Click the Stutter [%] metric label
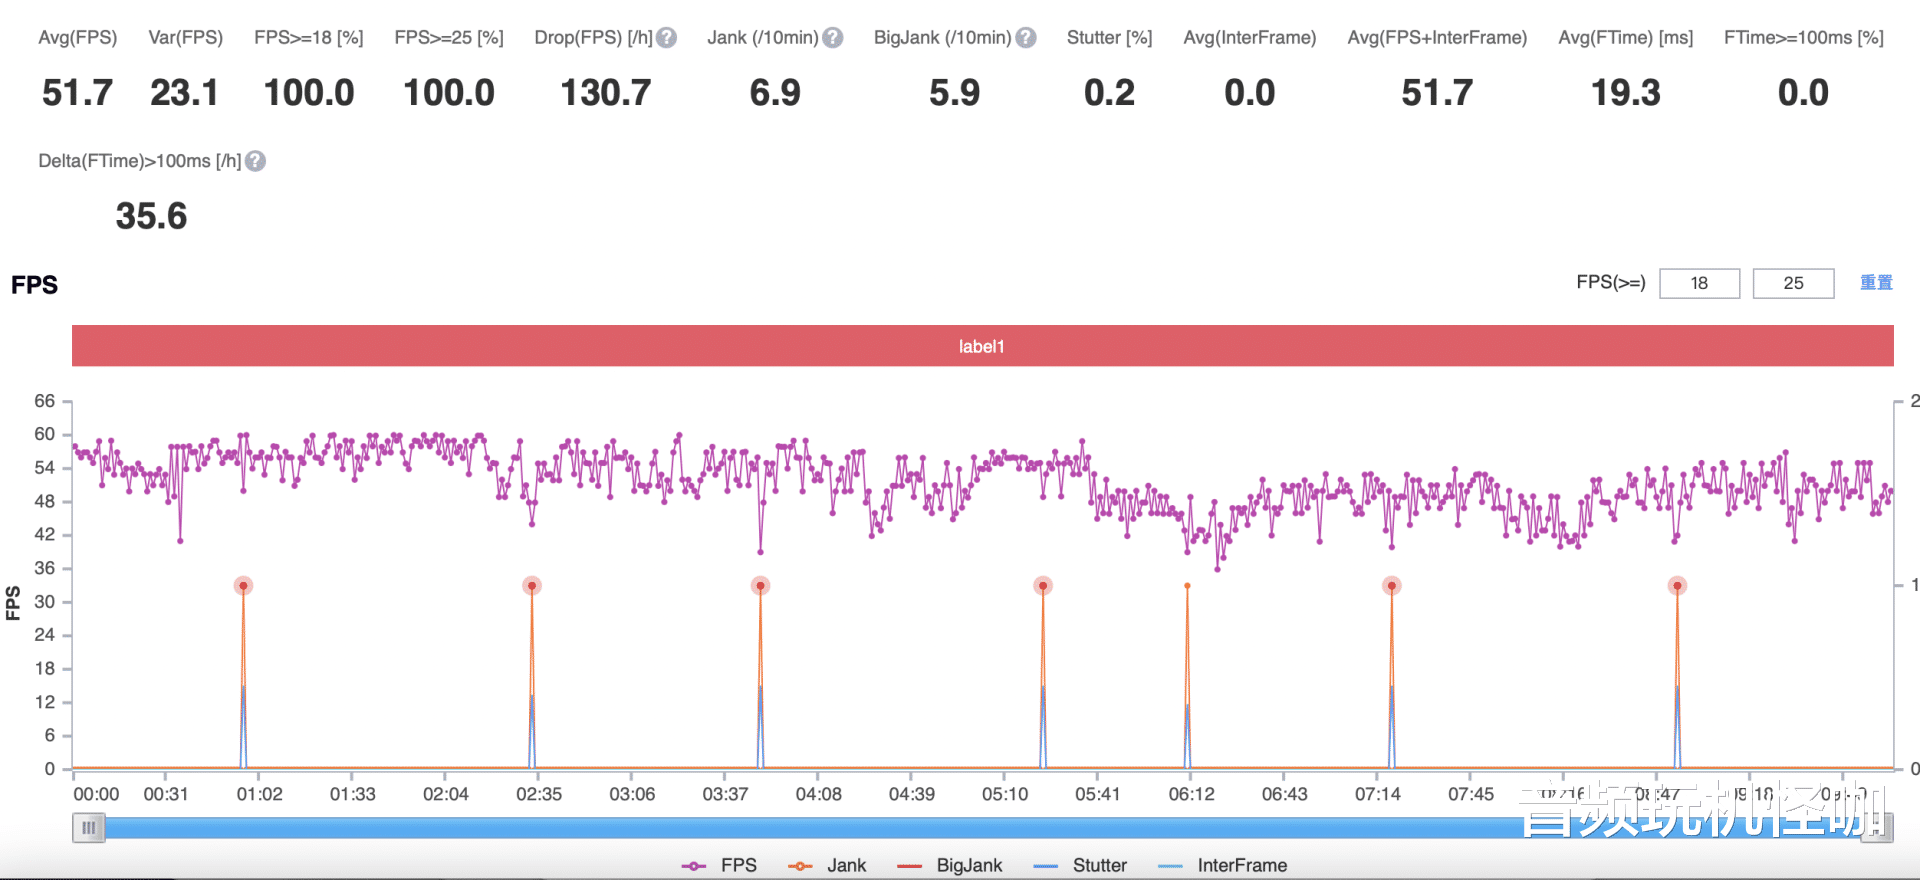This screenshot has width=1920, height=880. [x=1110, y=38]
